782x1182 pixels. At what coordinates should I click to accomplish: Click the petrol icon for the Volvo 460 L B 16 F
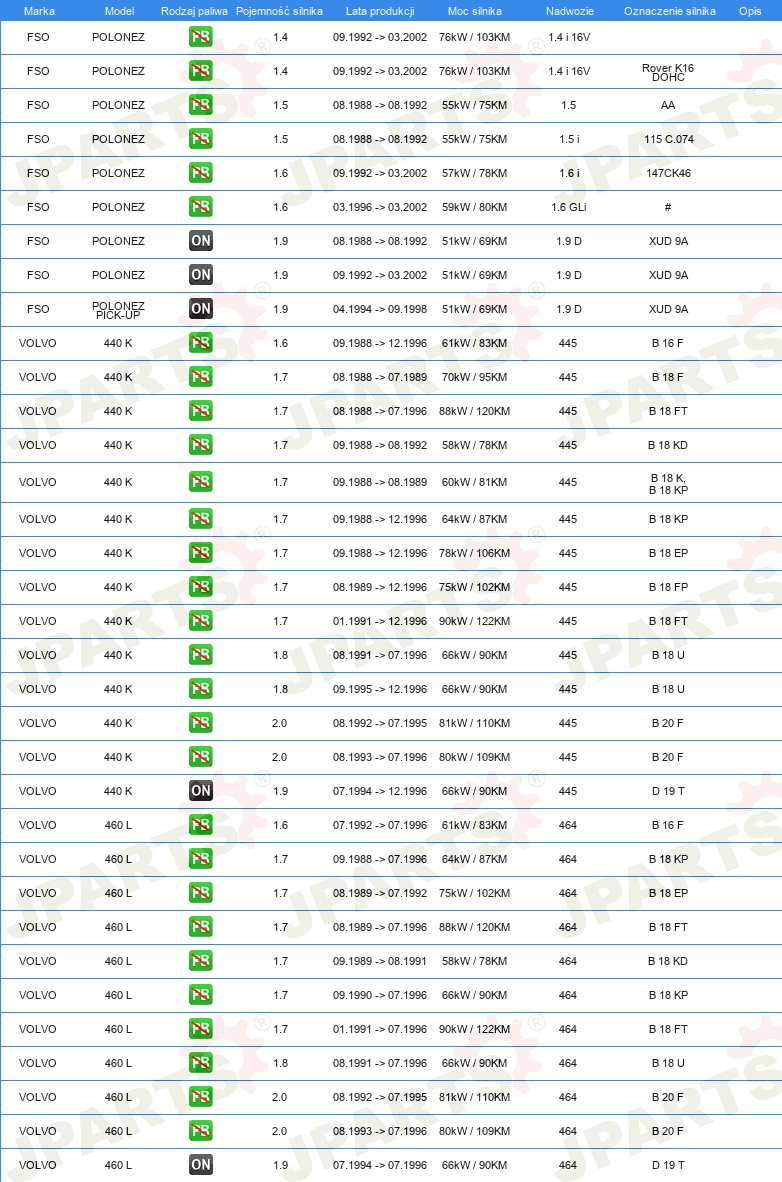[x=201, y=825]
